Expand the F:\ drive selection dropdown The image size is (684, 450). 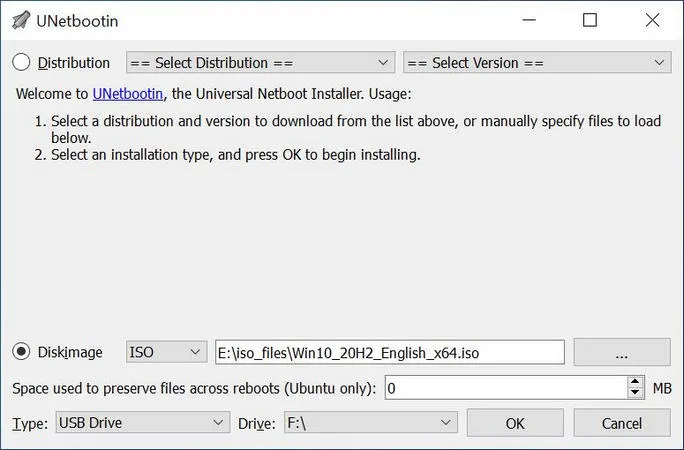click(371, 423)
